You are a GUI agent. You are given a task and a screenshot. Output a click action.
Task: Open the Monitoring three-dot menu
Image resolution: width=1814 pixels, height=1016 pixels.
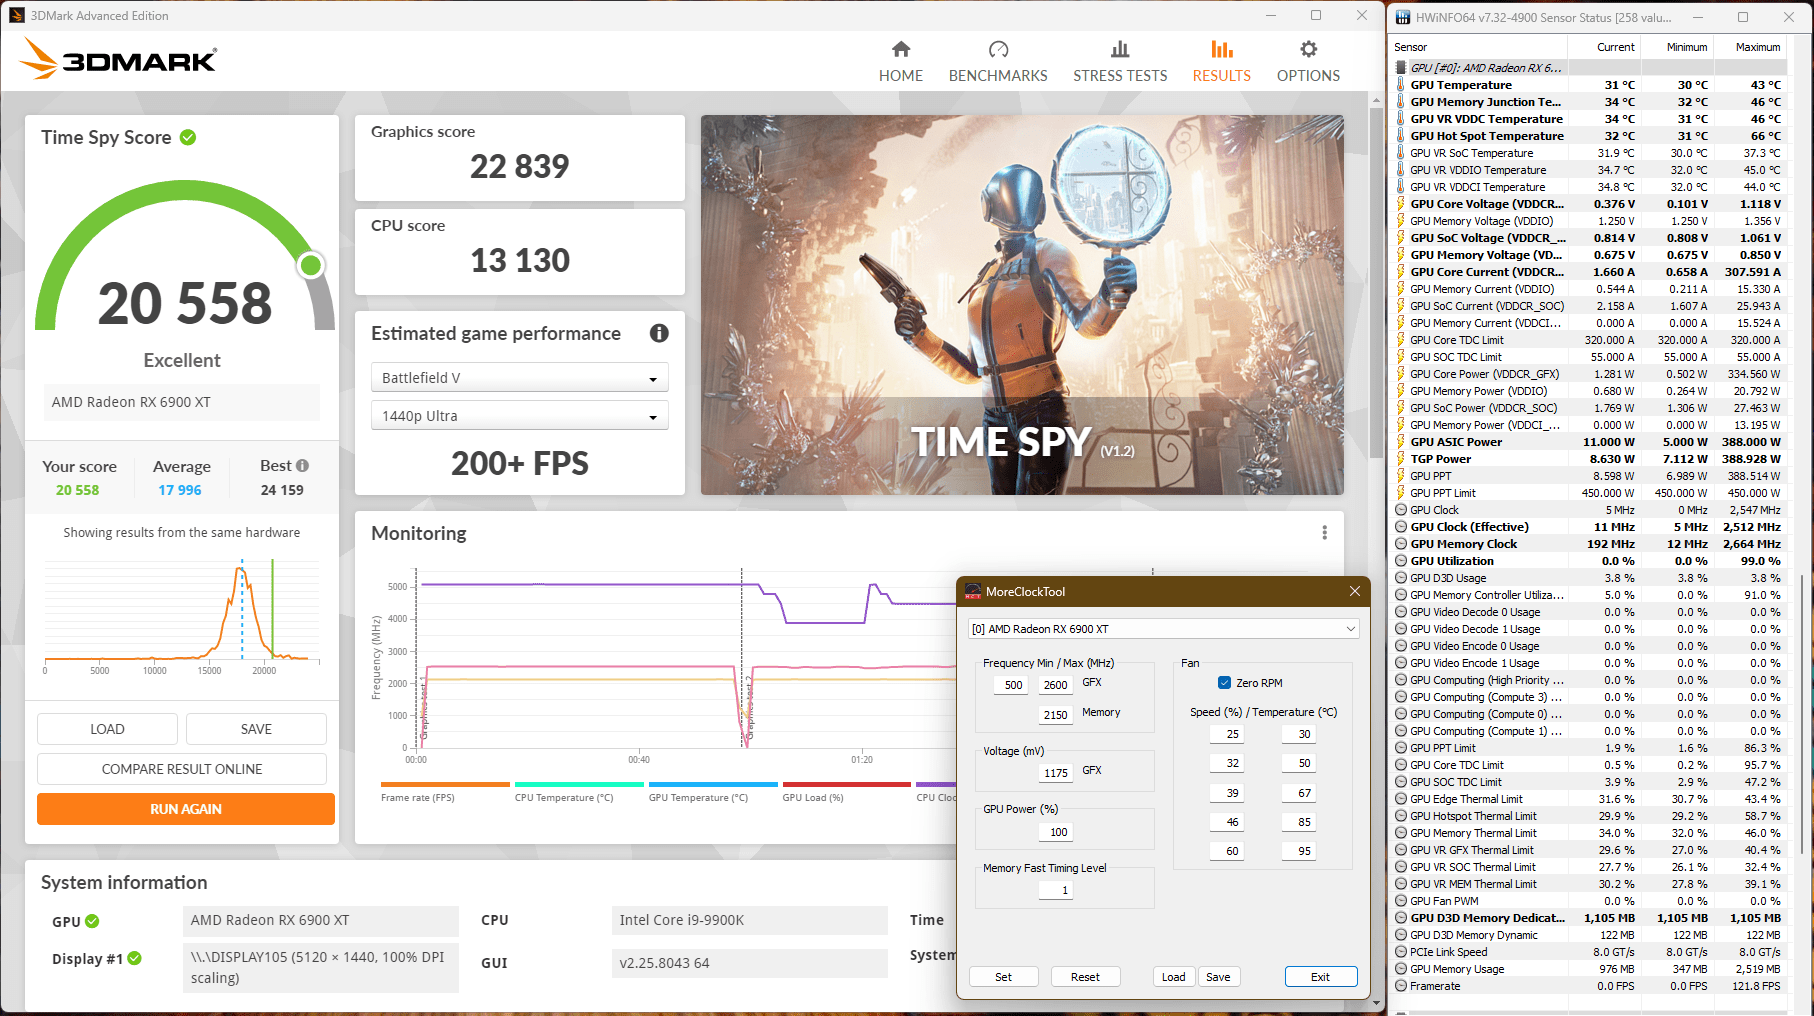(x=1324, y=533)
